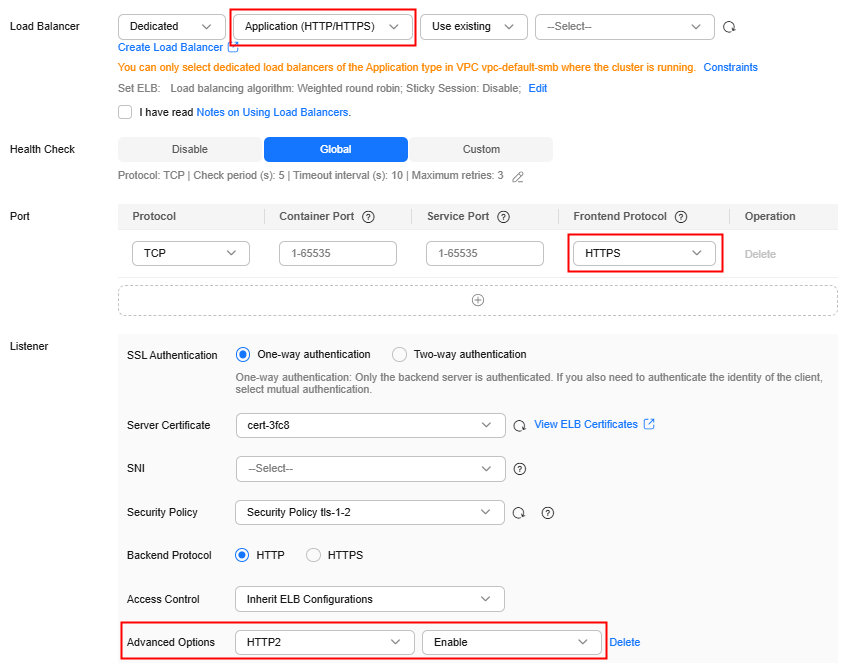Switch health check to Custom tab
The height and width of the screenshot is (663, 849).
(481, 150)
